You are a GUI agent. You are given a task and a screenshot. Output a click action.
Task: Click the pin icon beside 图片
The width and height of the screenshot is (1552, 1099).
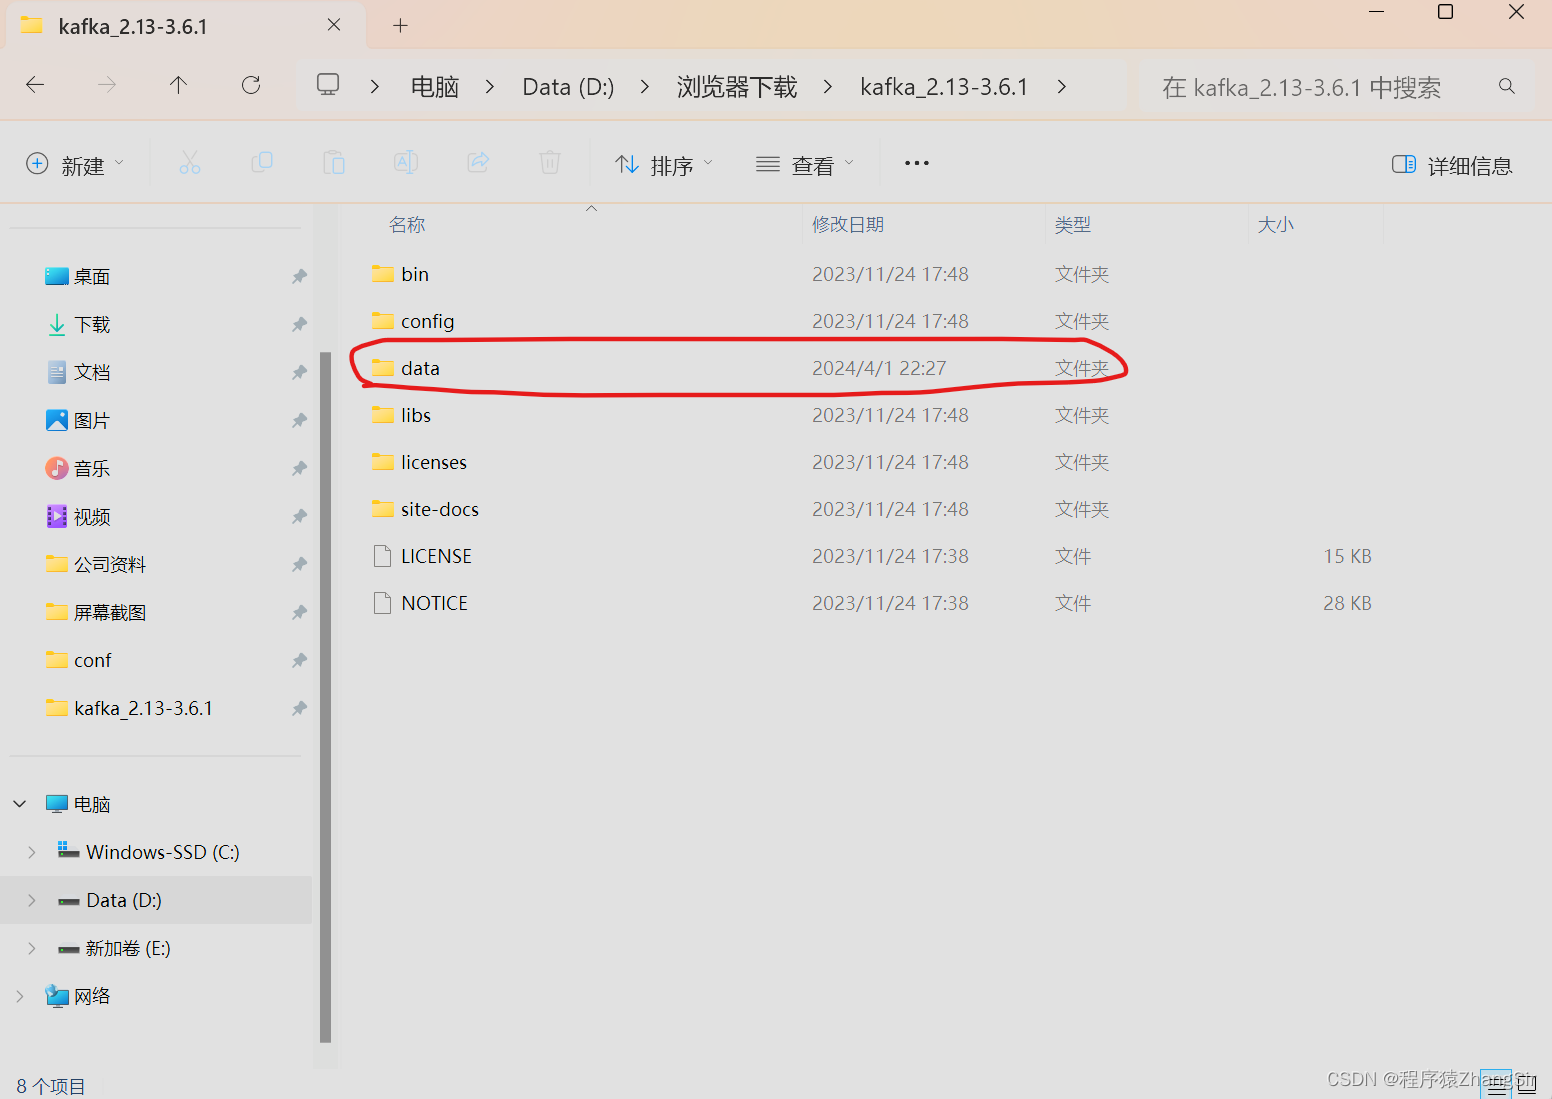[x=299, y=420]
